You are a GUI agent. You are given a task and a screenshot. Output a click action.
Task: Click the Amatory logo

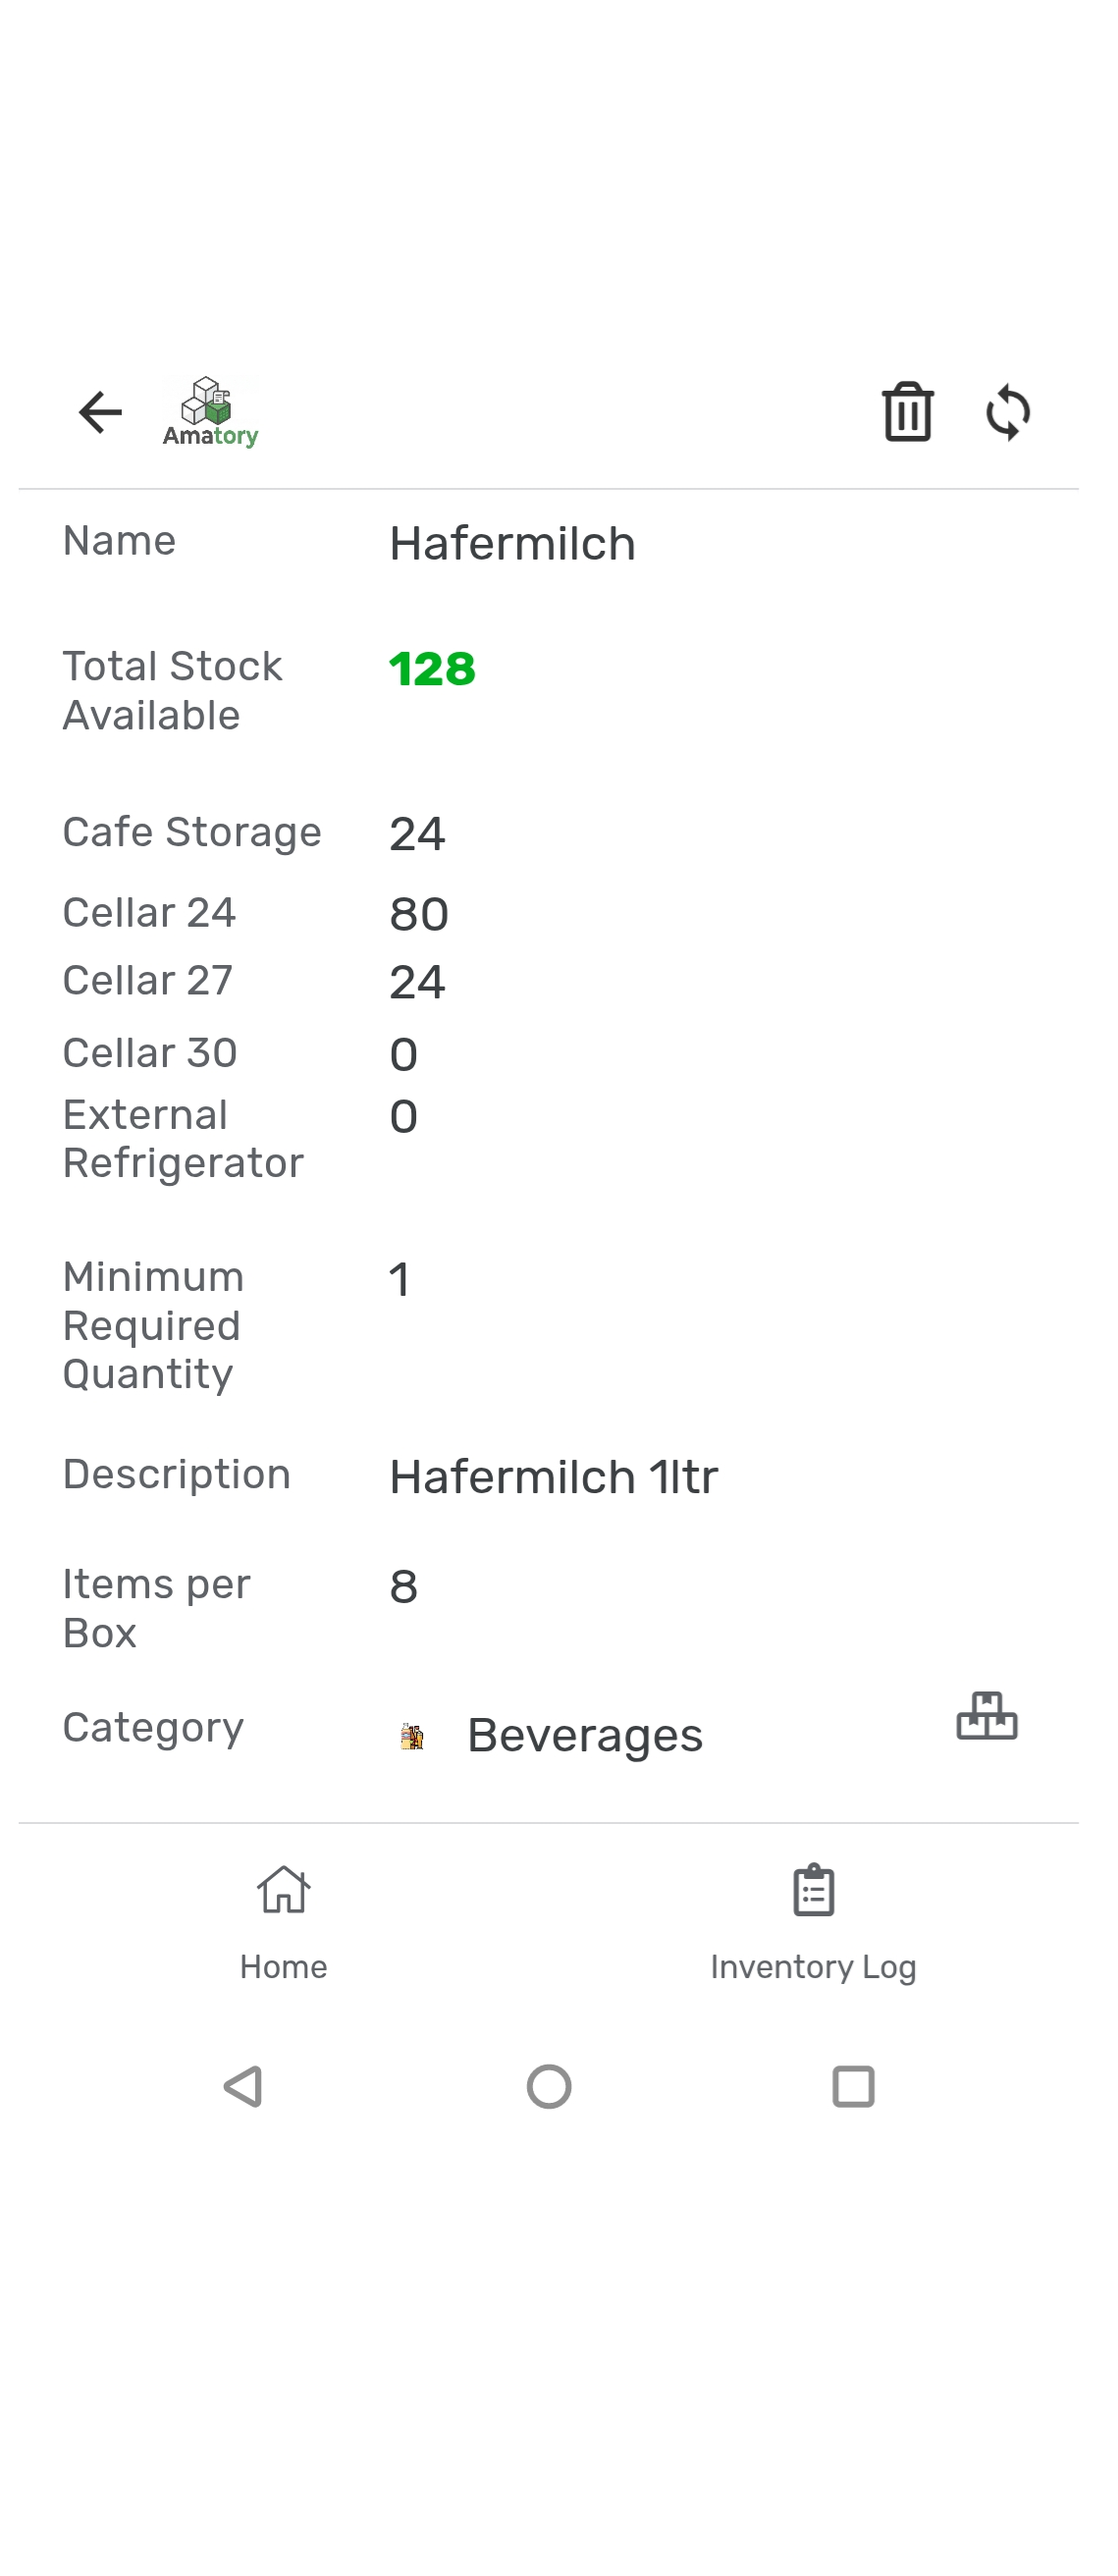pyautogui.click(x=210, y=412)
